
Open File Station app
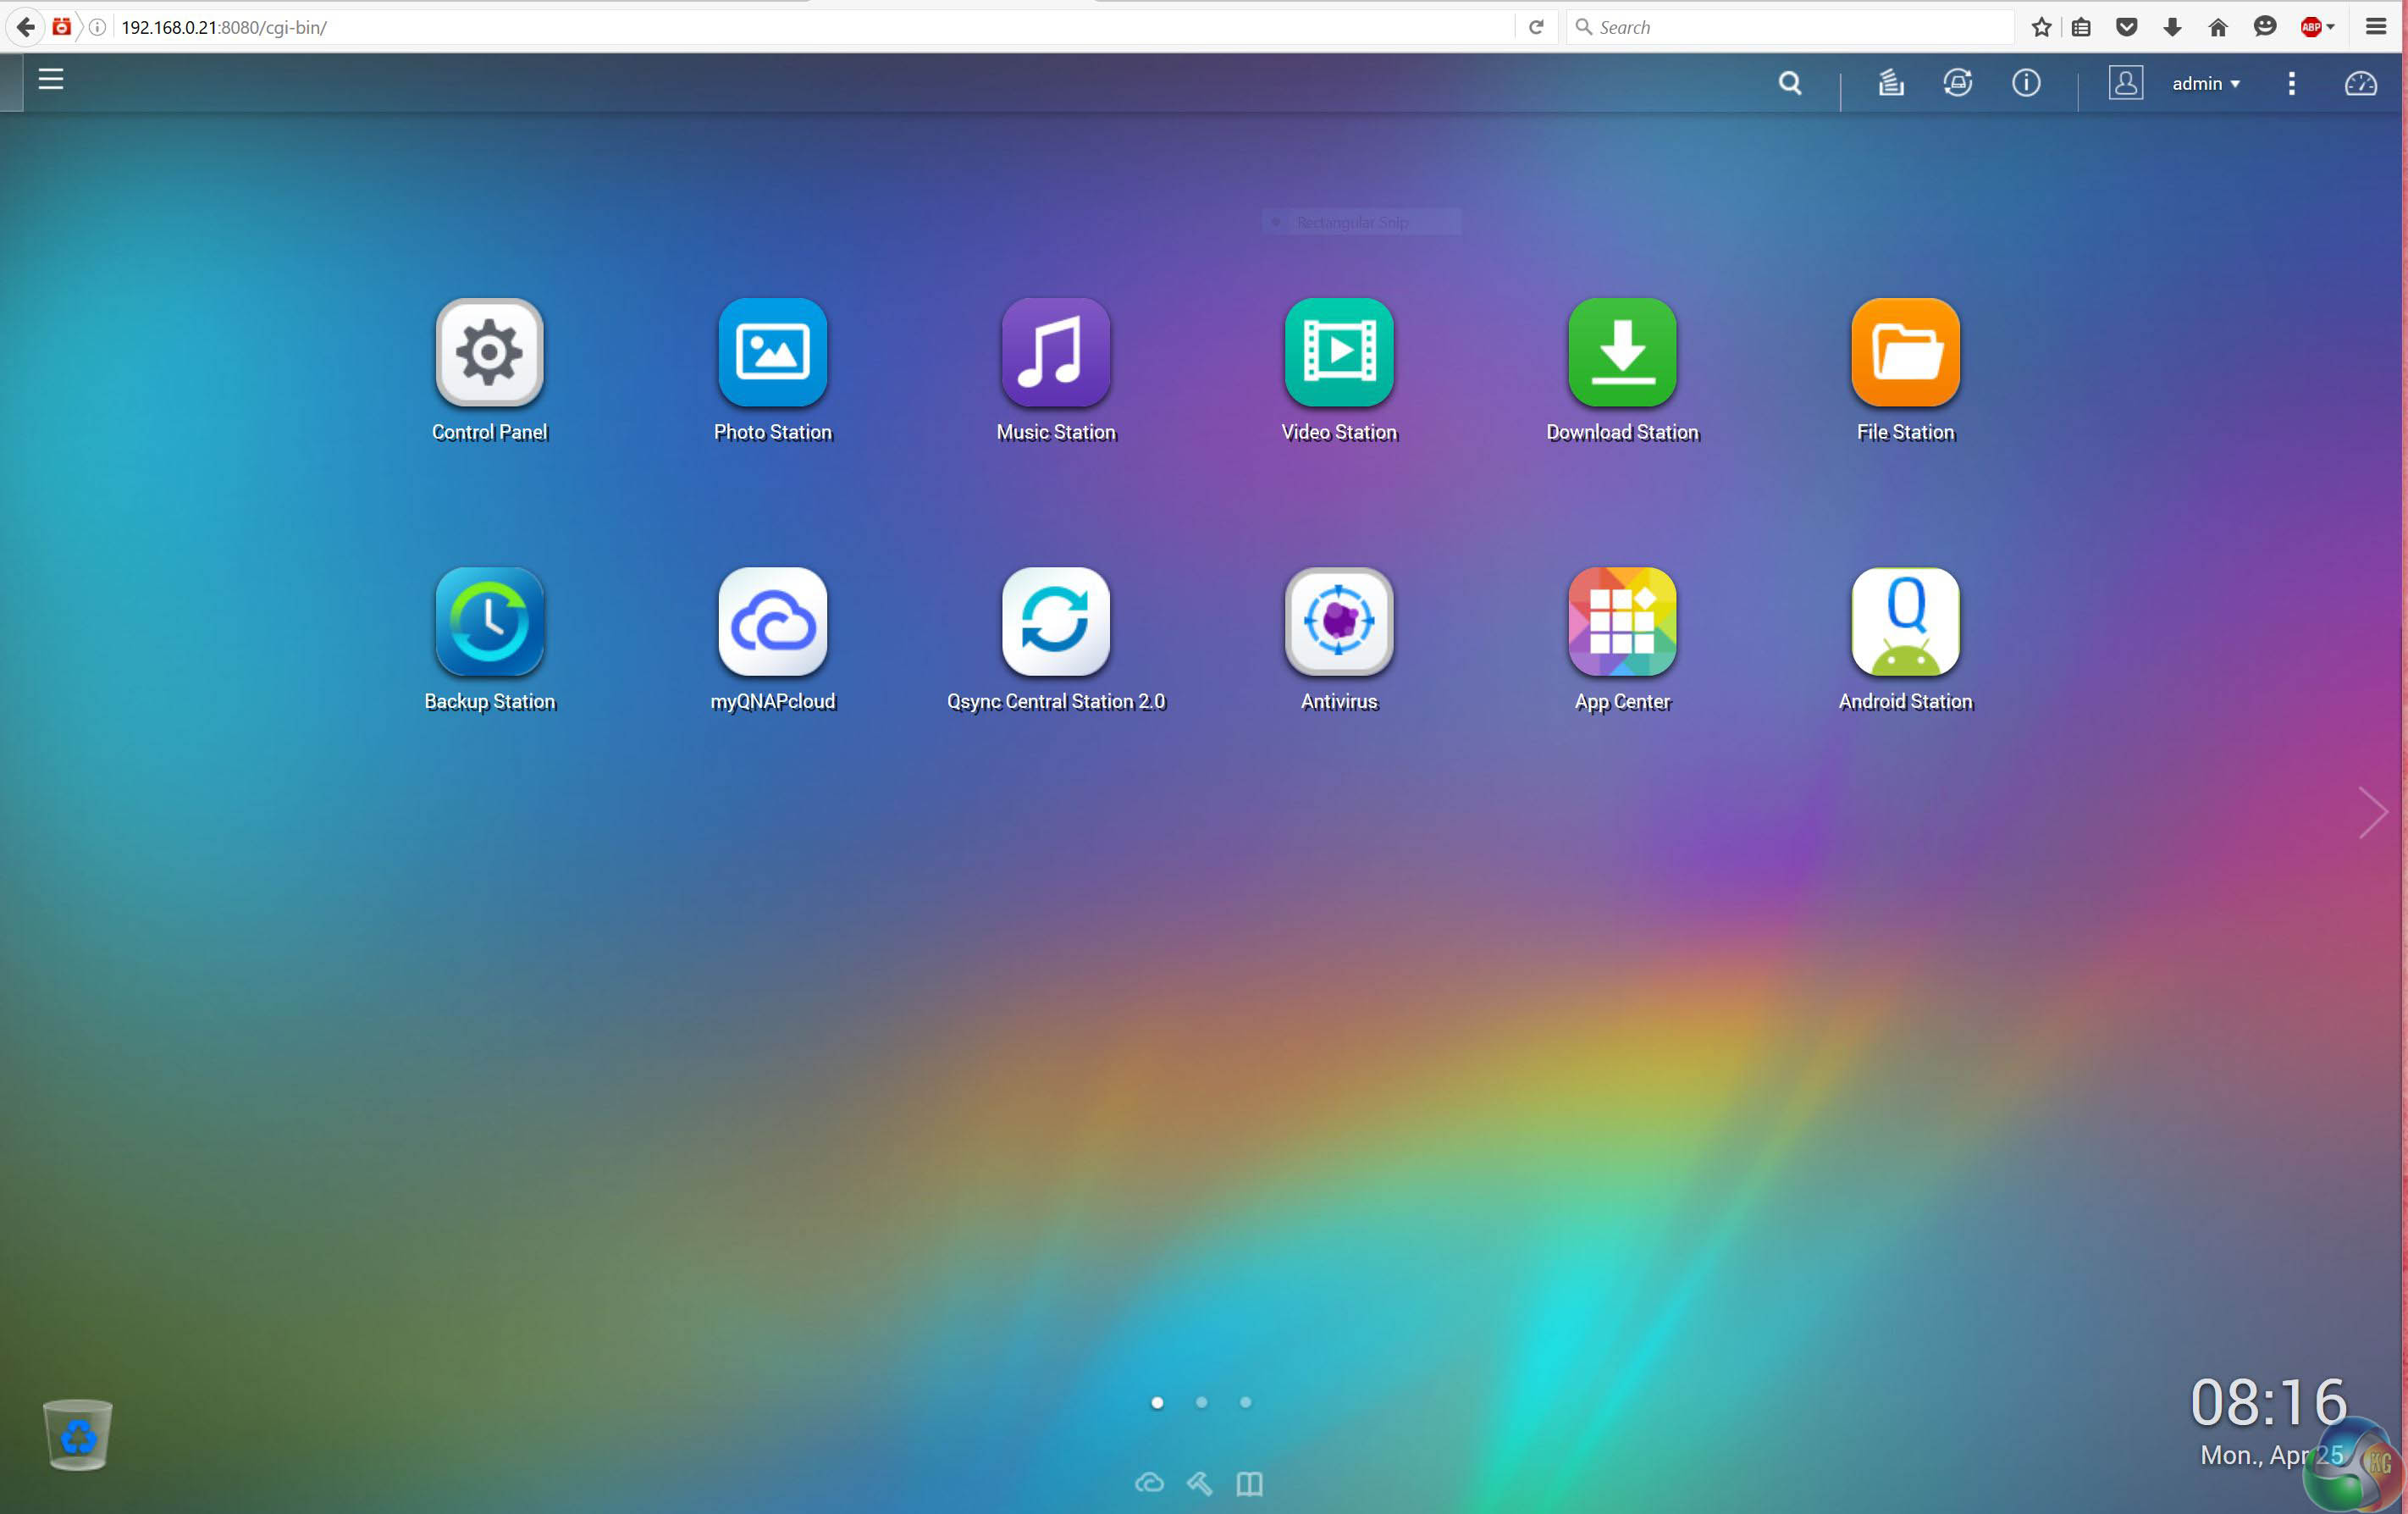coord(1905,352)
